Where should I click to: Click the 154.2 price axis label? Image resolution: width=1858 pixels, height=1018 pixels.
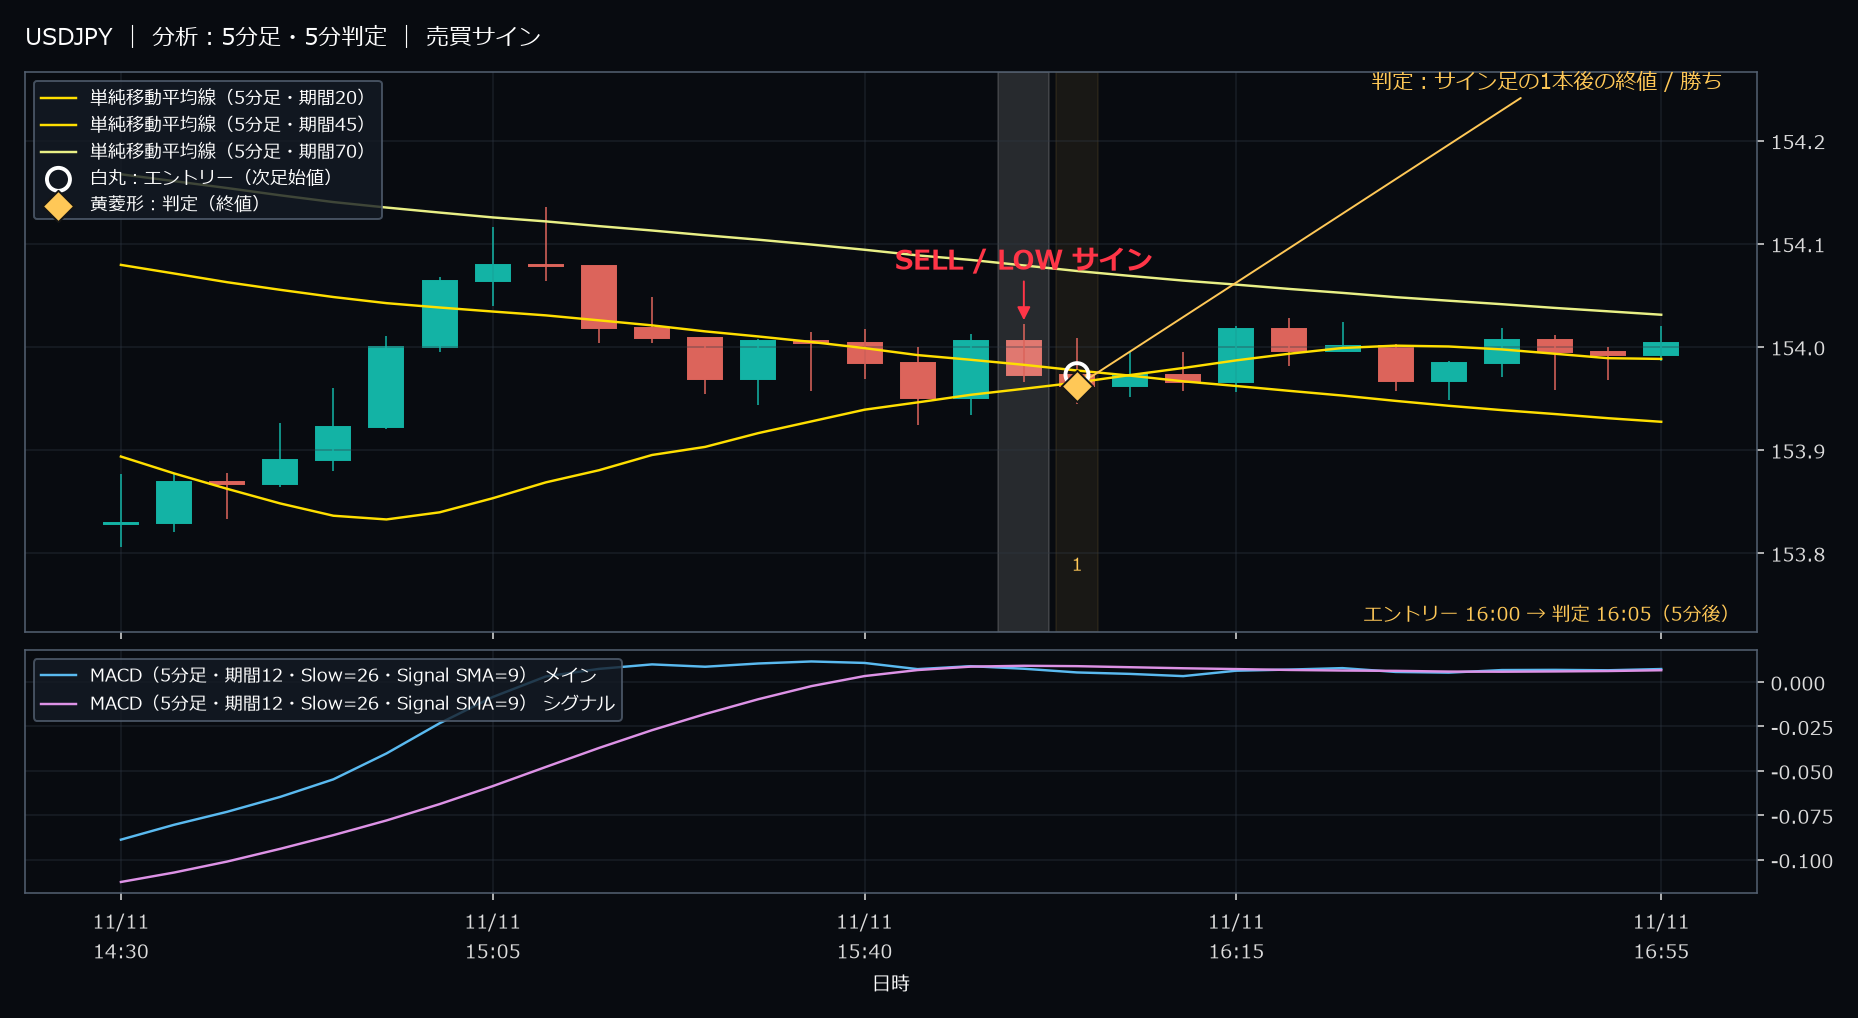1797,142
